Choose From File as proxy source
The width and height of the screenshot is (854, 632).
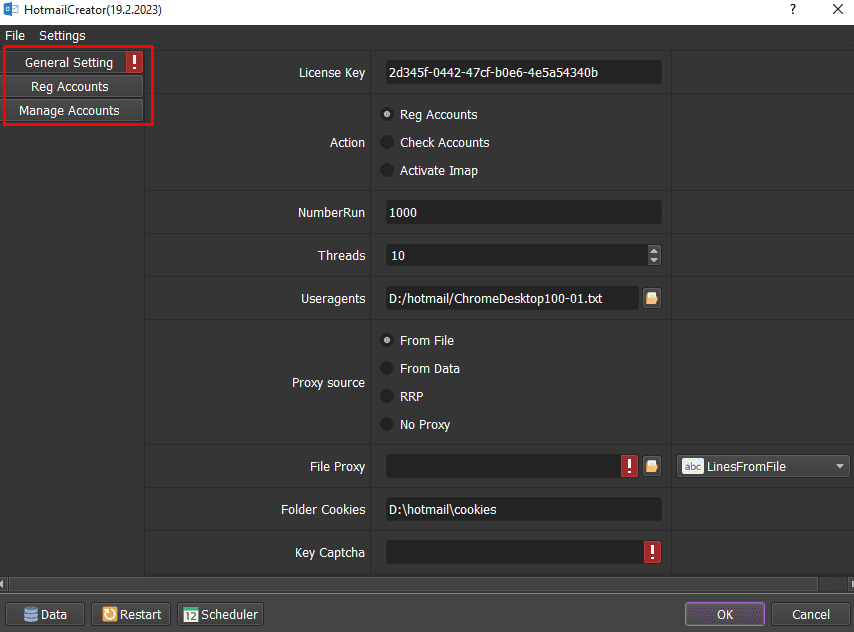pyautogui.click(x=387, y=341)
